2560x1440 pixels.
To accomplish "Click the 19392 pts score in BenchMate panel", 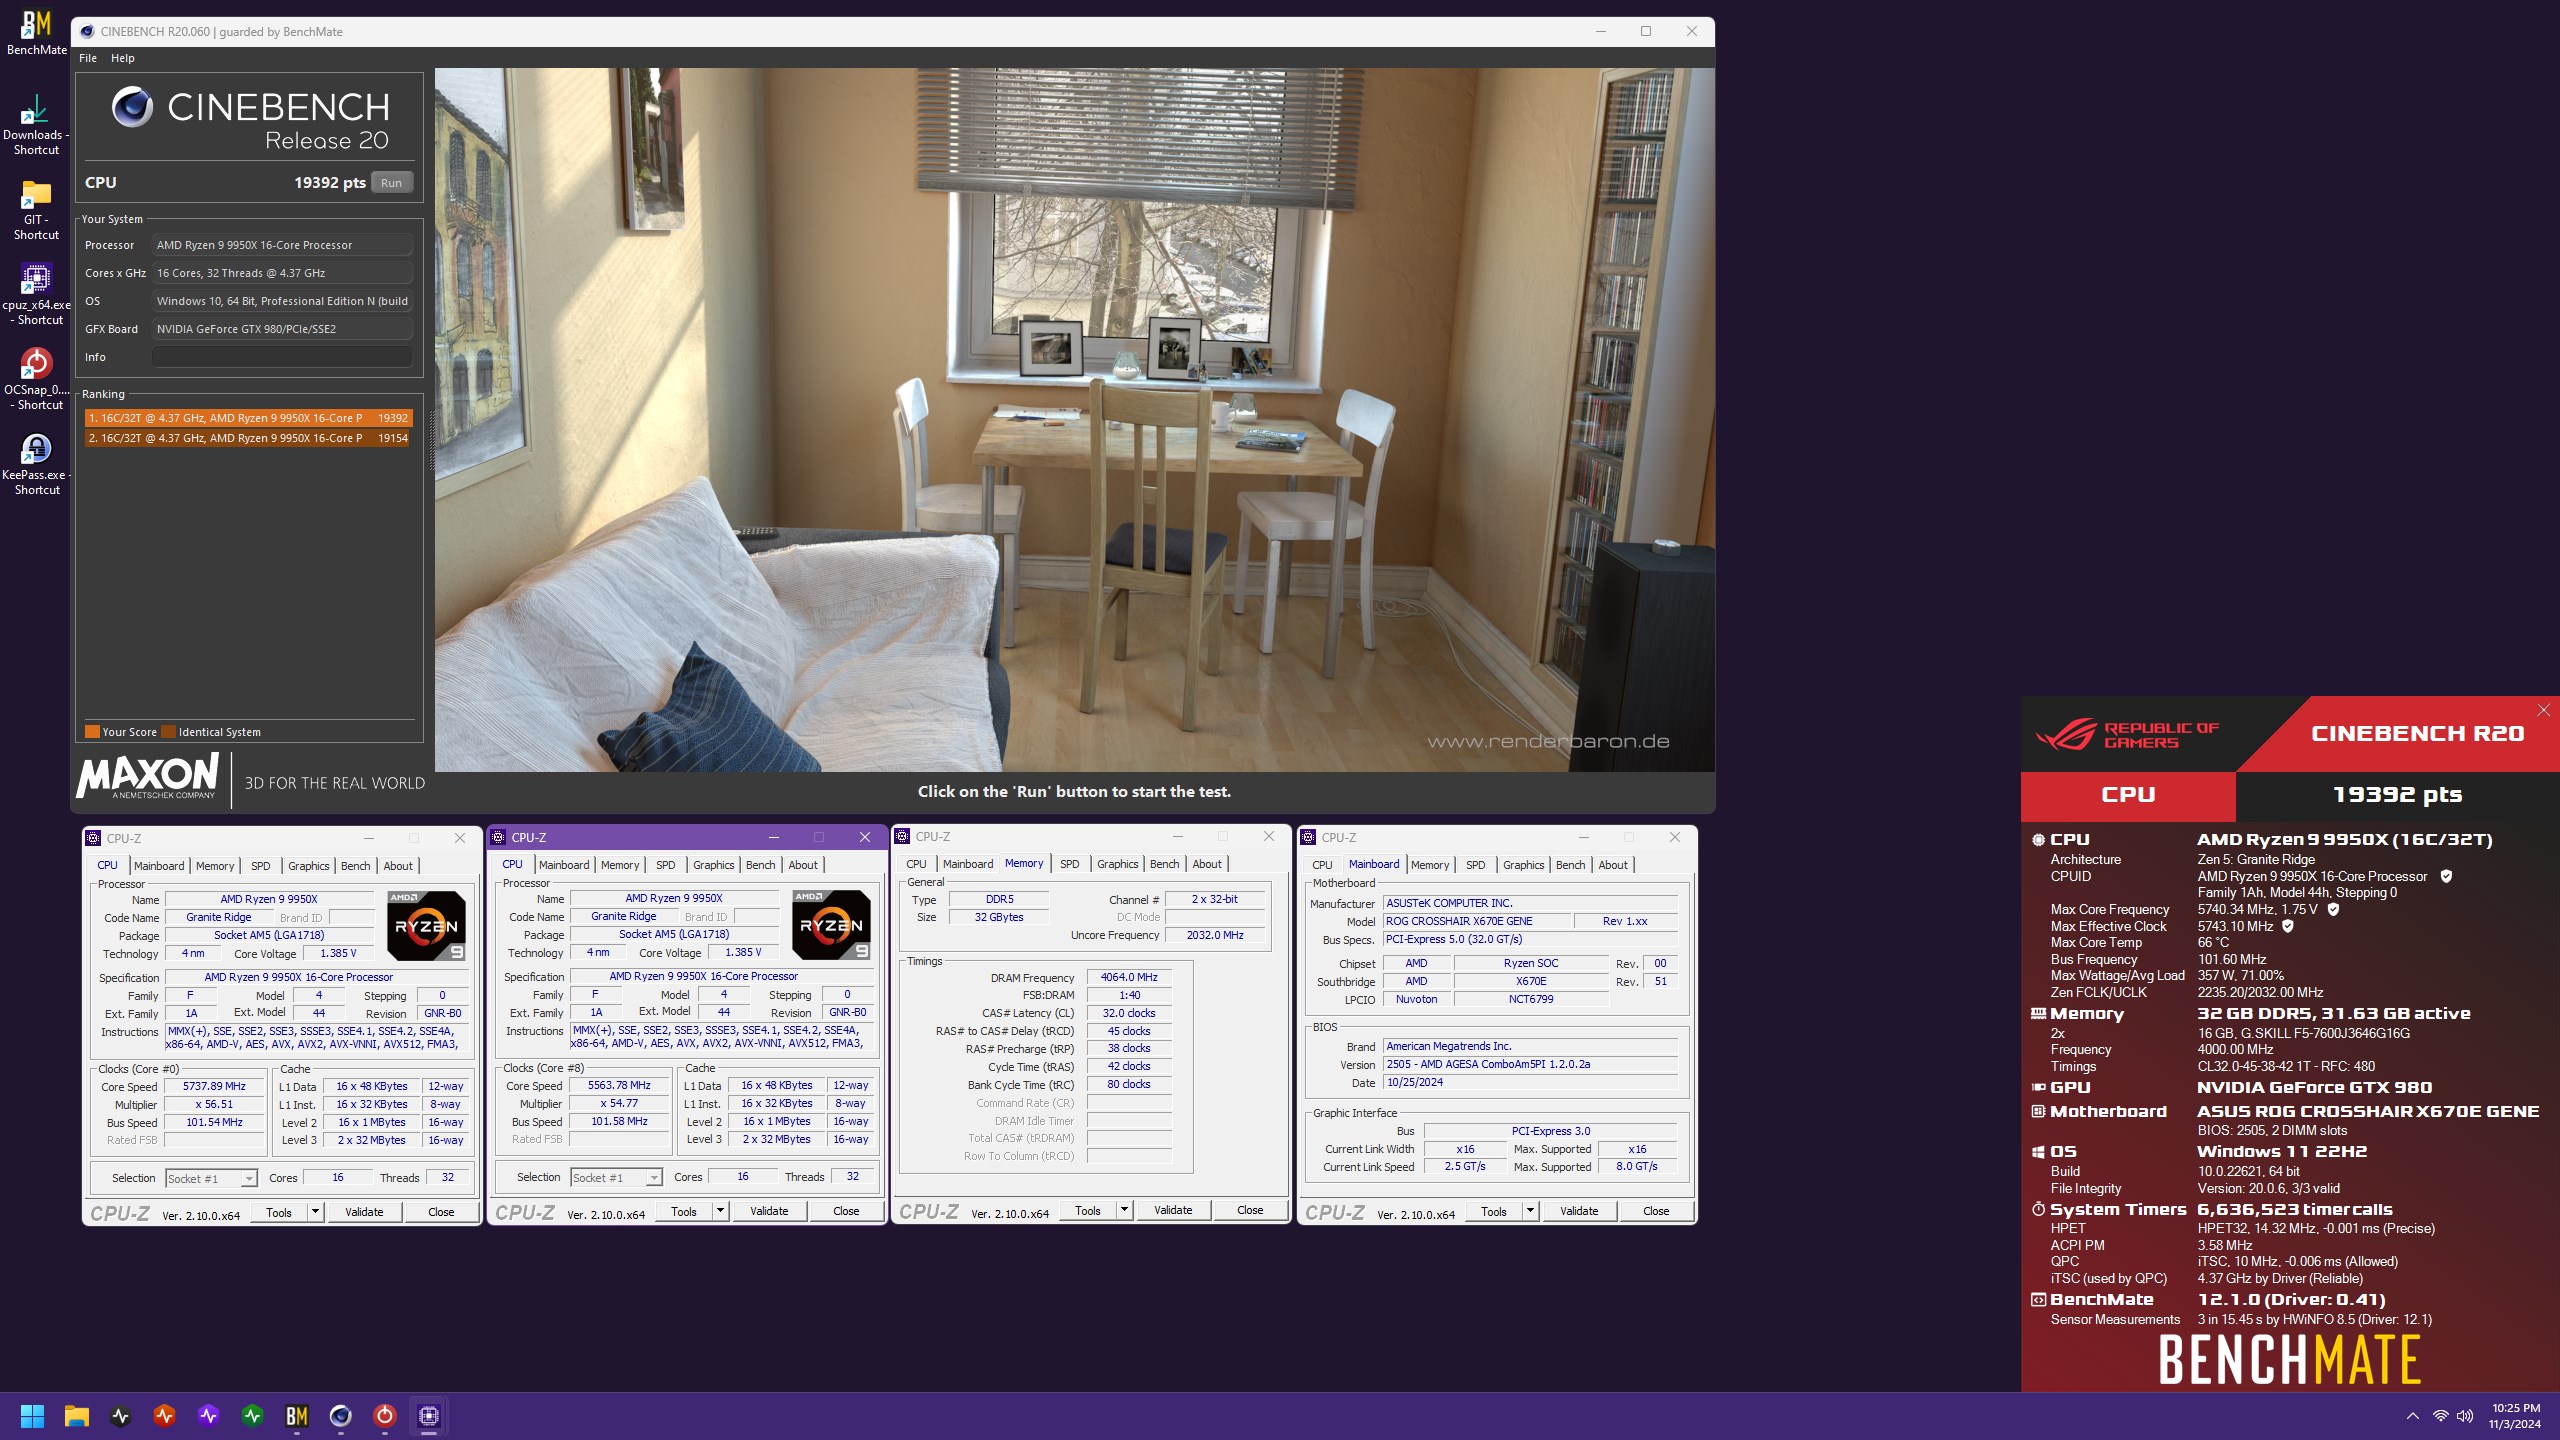I will coord(2397,795).
